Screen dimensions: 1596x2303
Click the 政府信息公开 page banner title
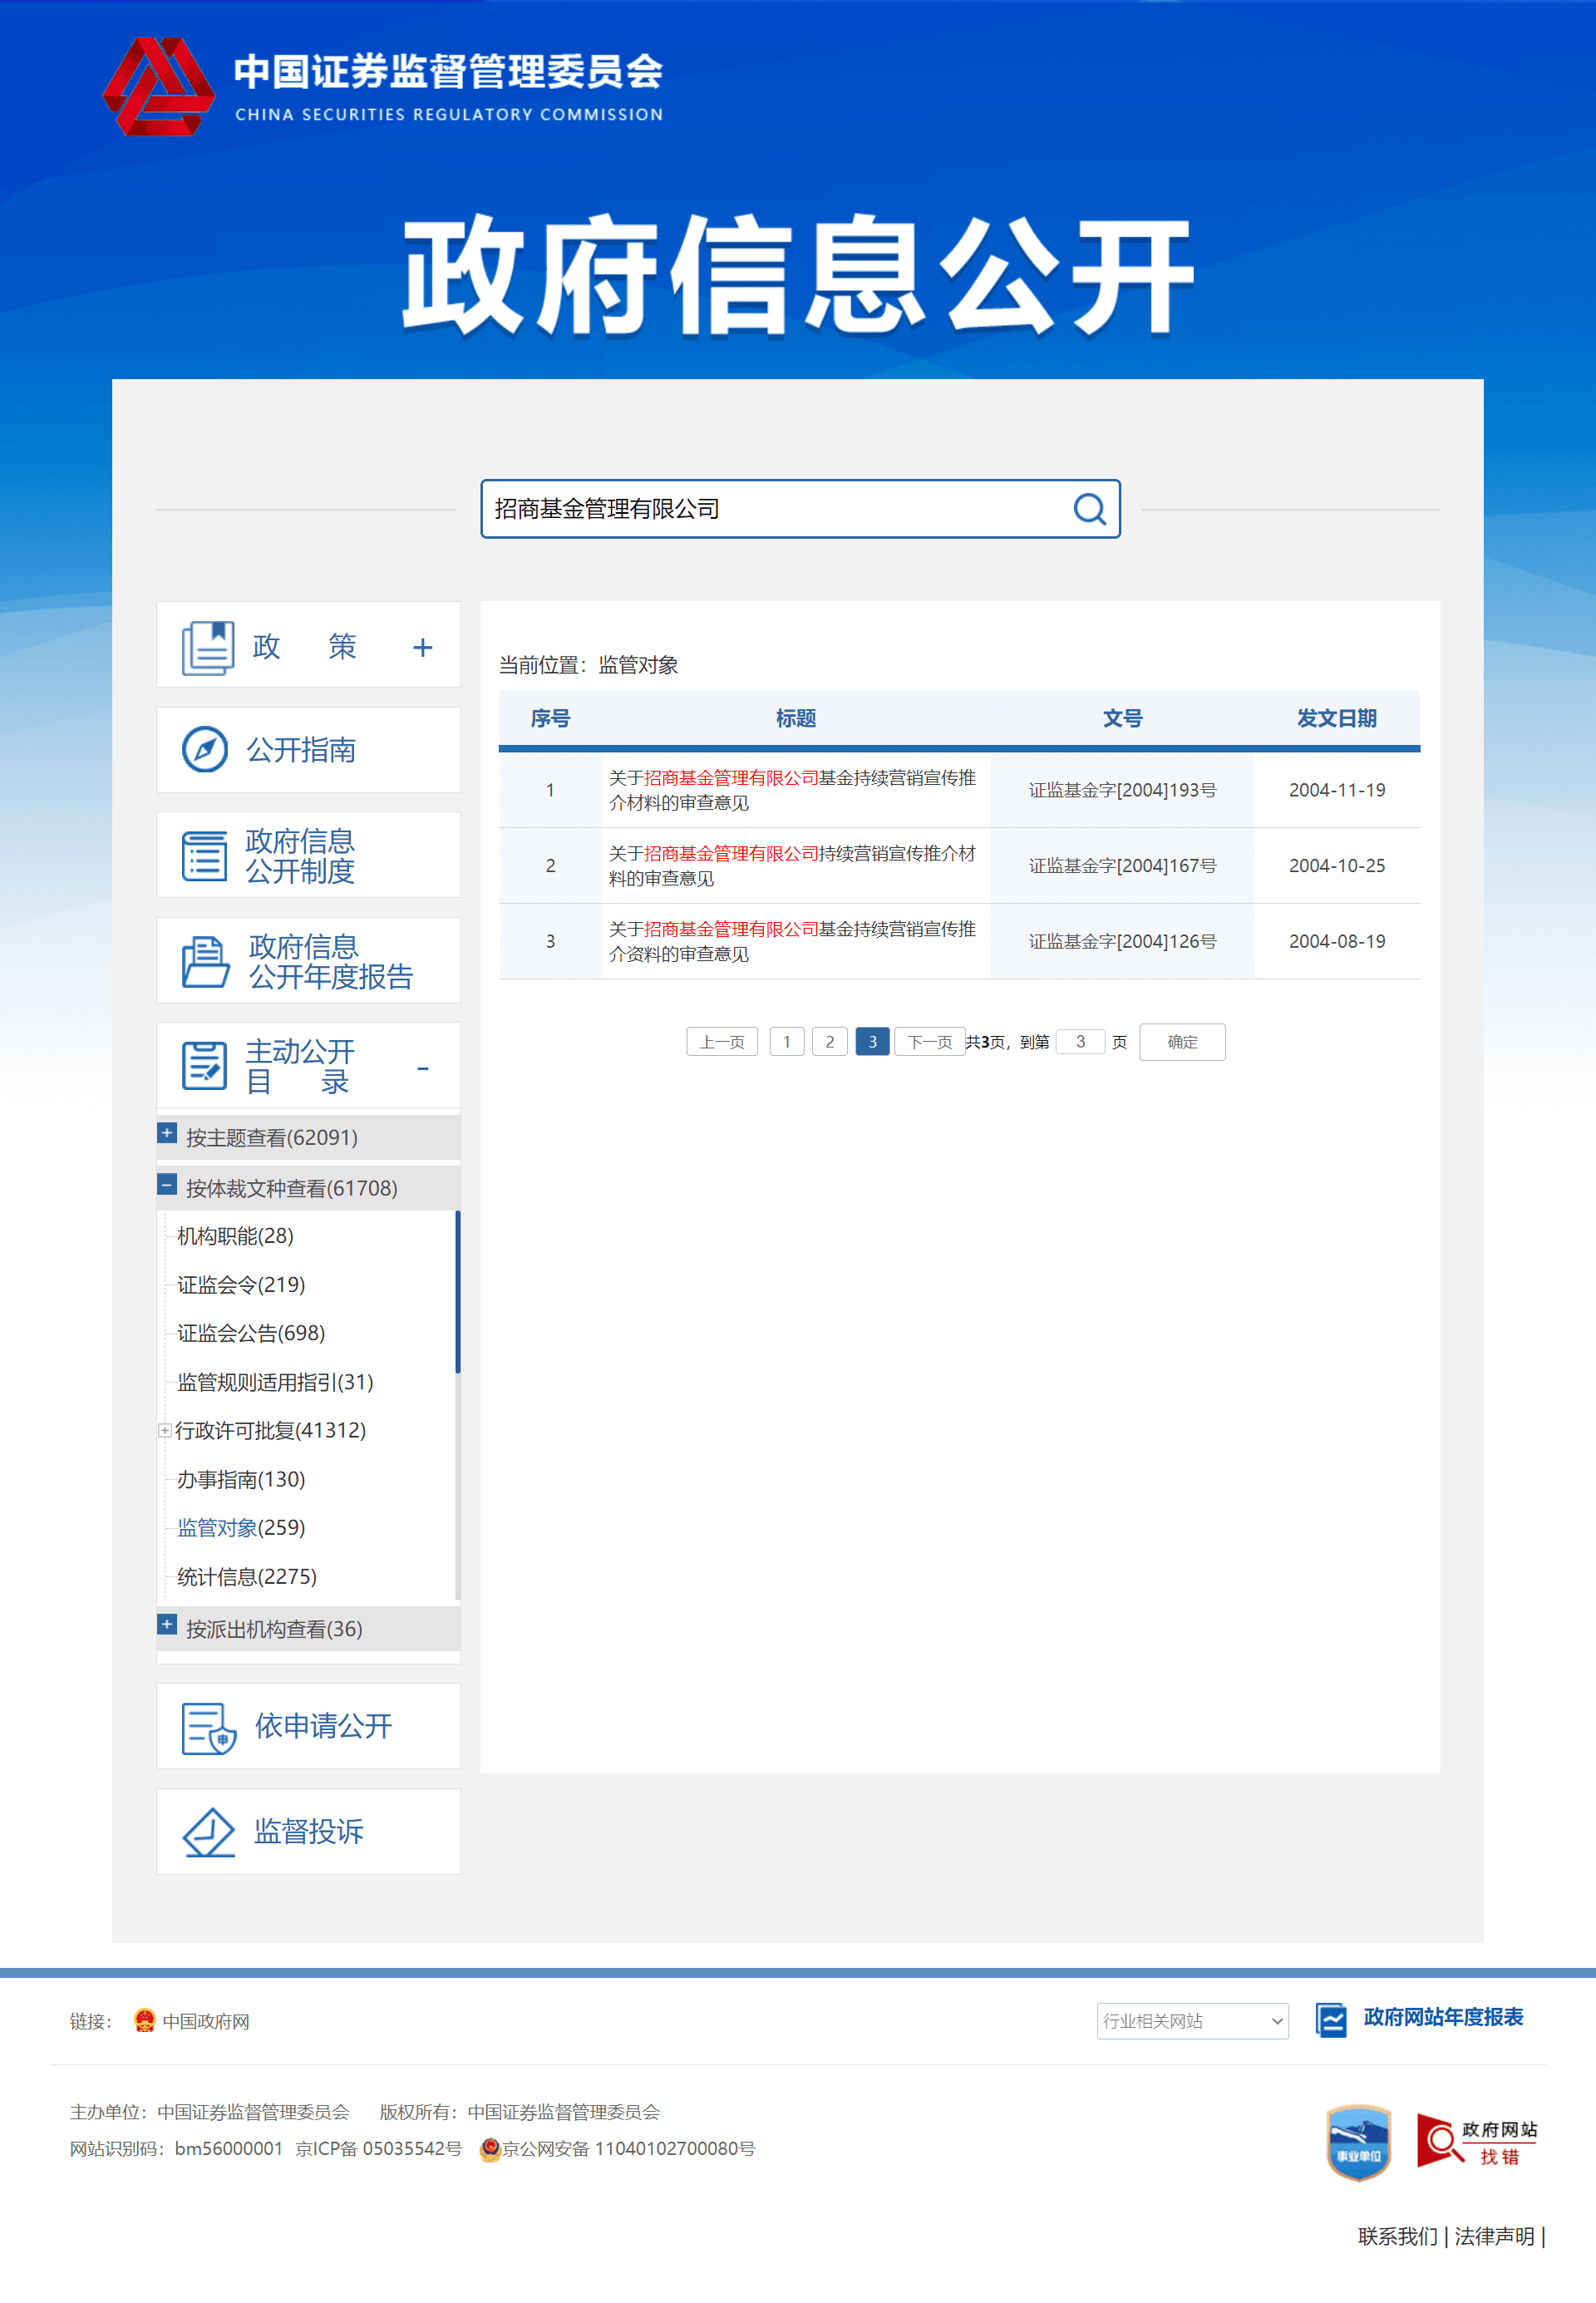[798, 274]
